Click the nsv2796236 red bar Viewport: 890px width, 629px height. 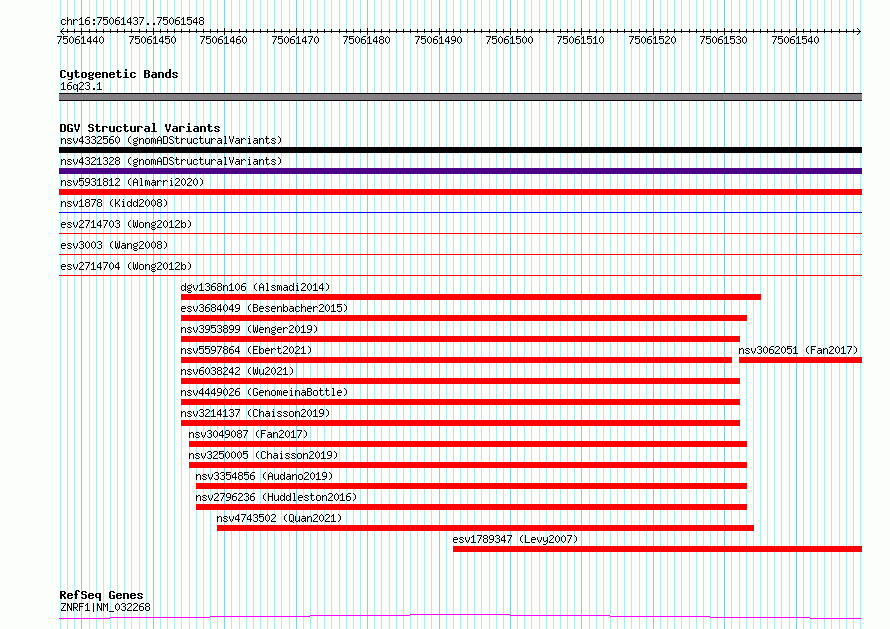pos(471,507)
